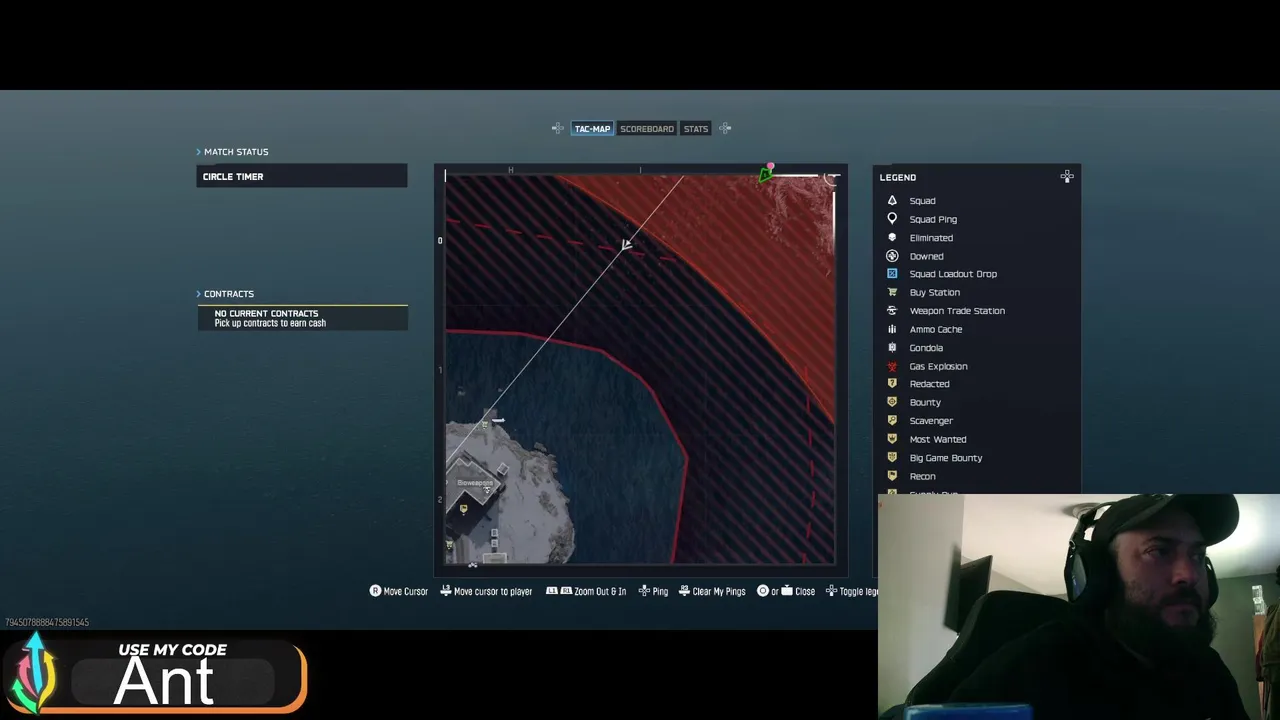Click the green squad marker on the map
The height and width of the screenshot is (720, 1280).
(x=765, y=176)
